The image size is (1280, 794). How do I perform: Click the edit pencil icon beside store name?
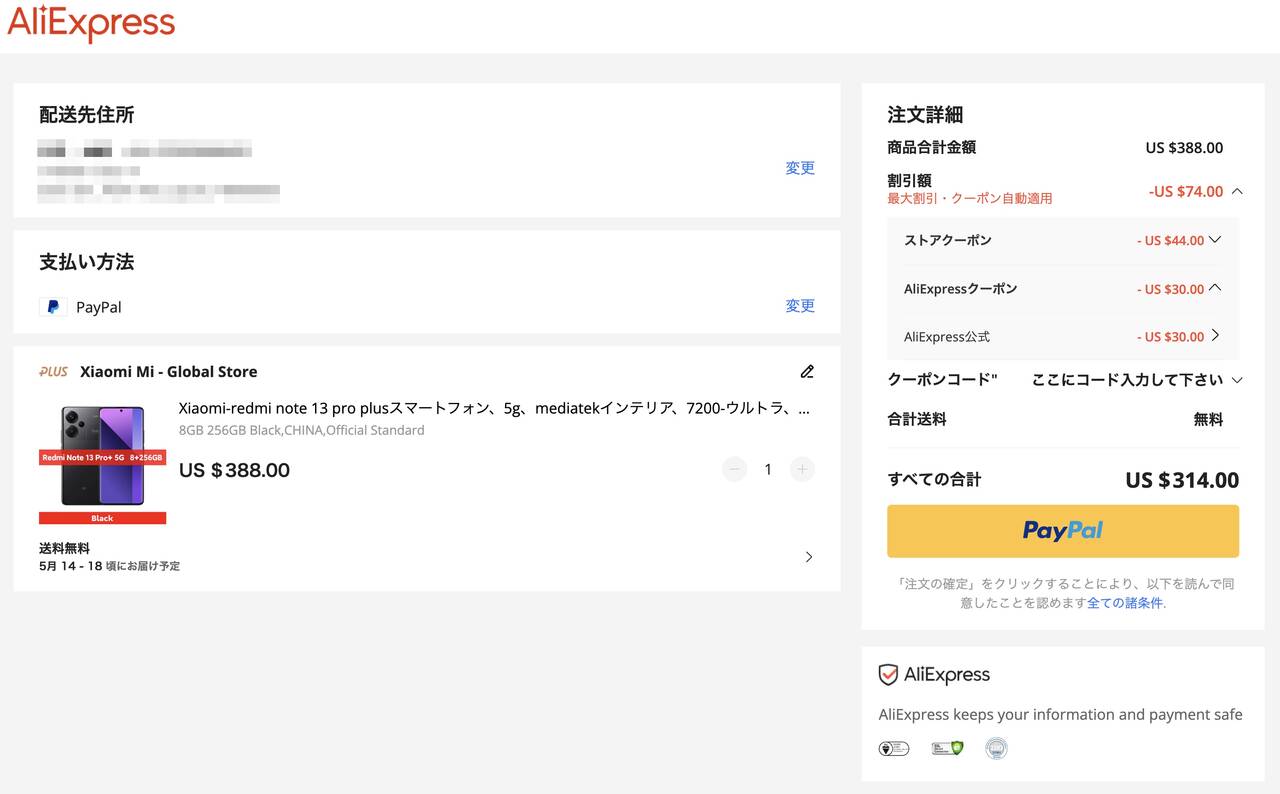[x=807, y=372]
